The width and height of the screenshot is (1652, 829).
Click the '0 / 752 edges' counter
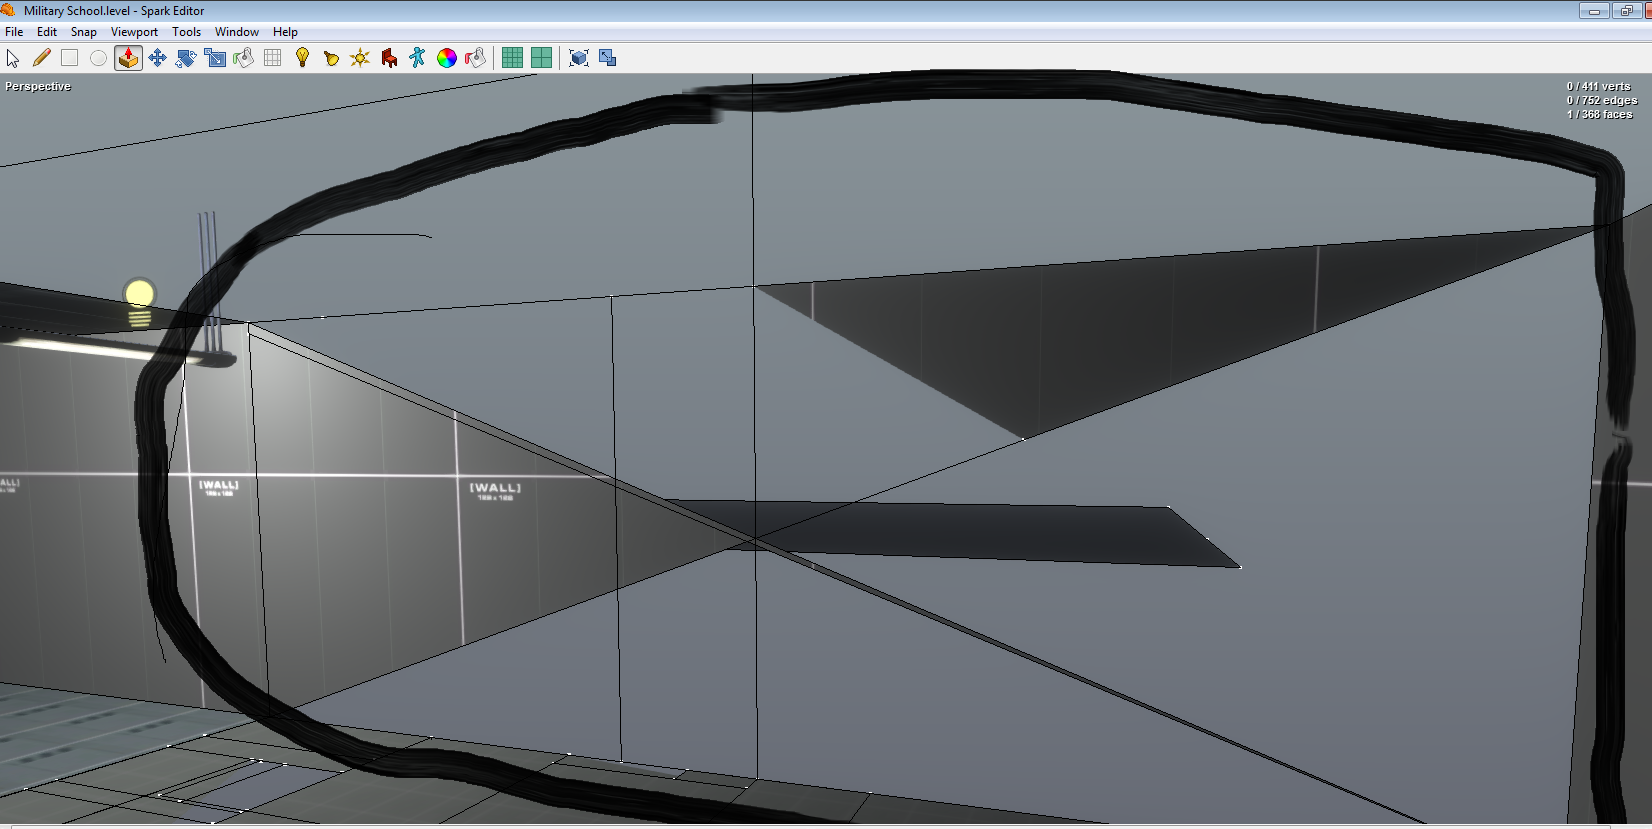pyautogui.click(x=1602, y=100)
